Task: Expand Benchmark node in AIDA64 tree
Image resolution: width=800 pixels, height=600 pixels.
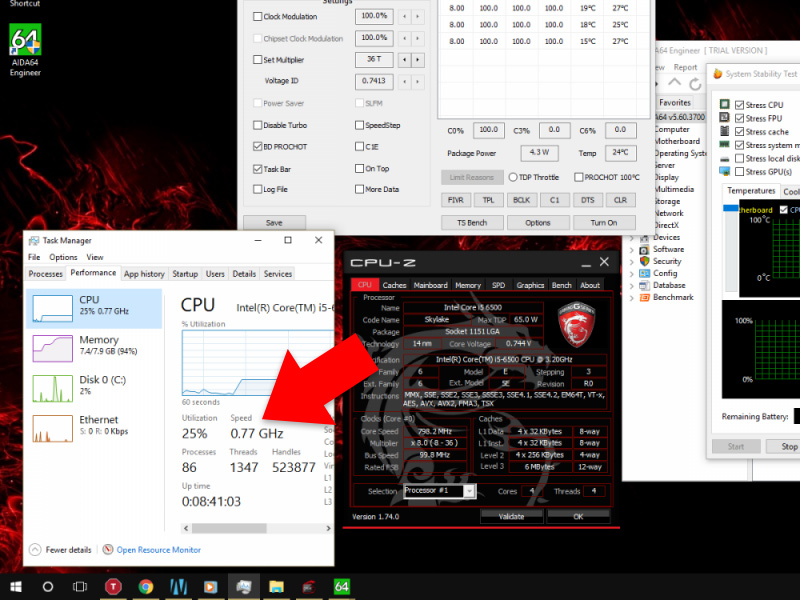Action: 632,297
